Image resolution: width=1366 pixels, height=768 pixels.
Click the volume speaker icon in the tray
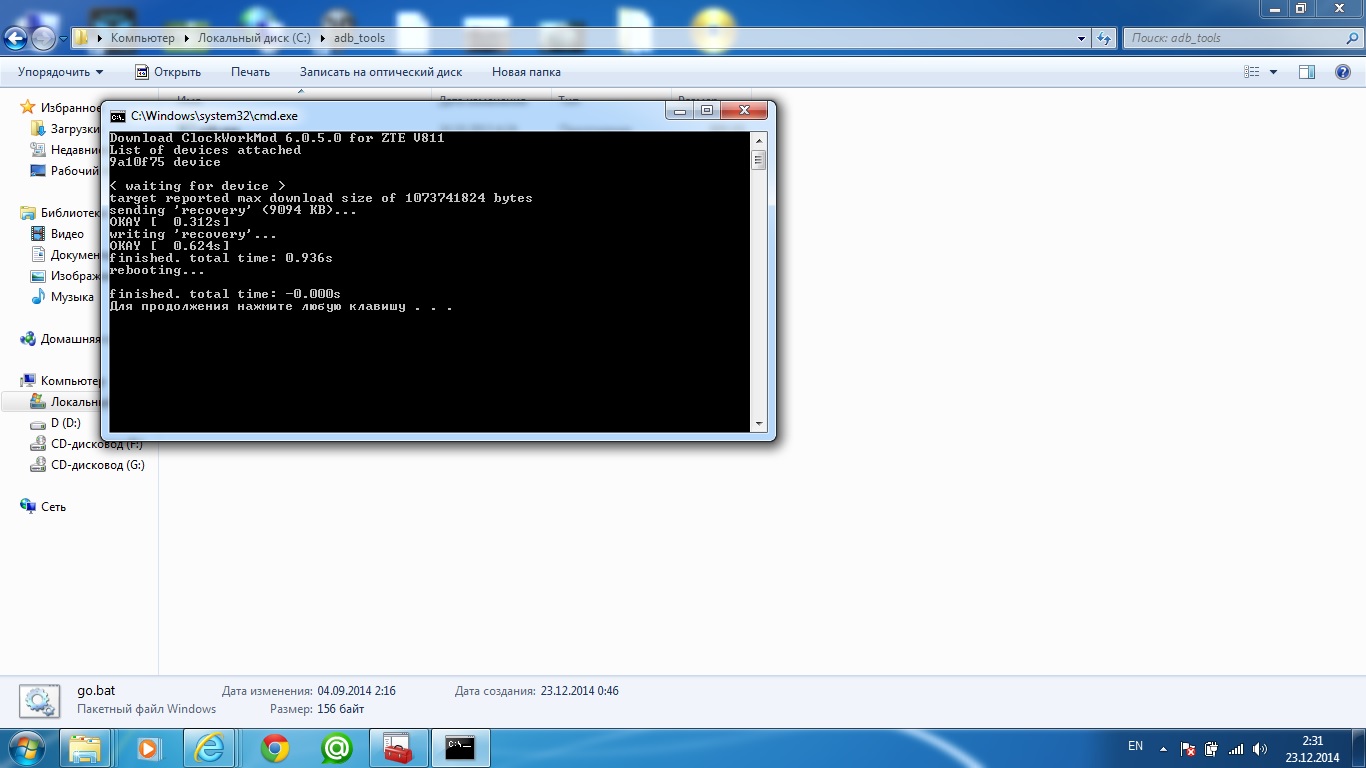1259,749
